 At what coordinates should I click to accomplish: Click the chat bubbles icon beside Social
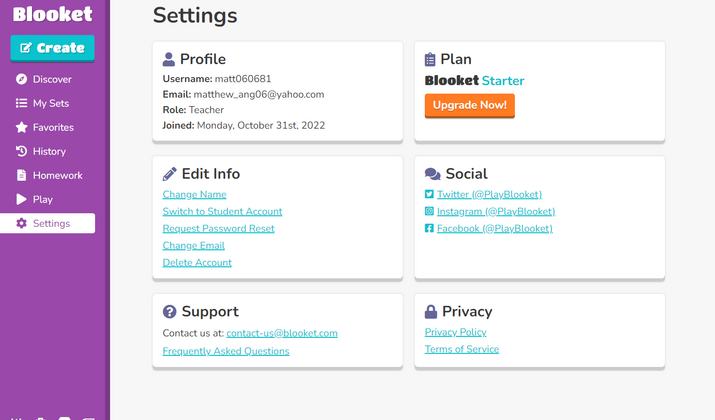[433, 174]
